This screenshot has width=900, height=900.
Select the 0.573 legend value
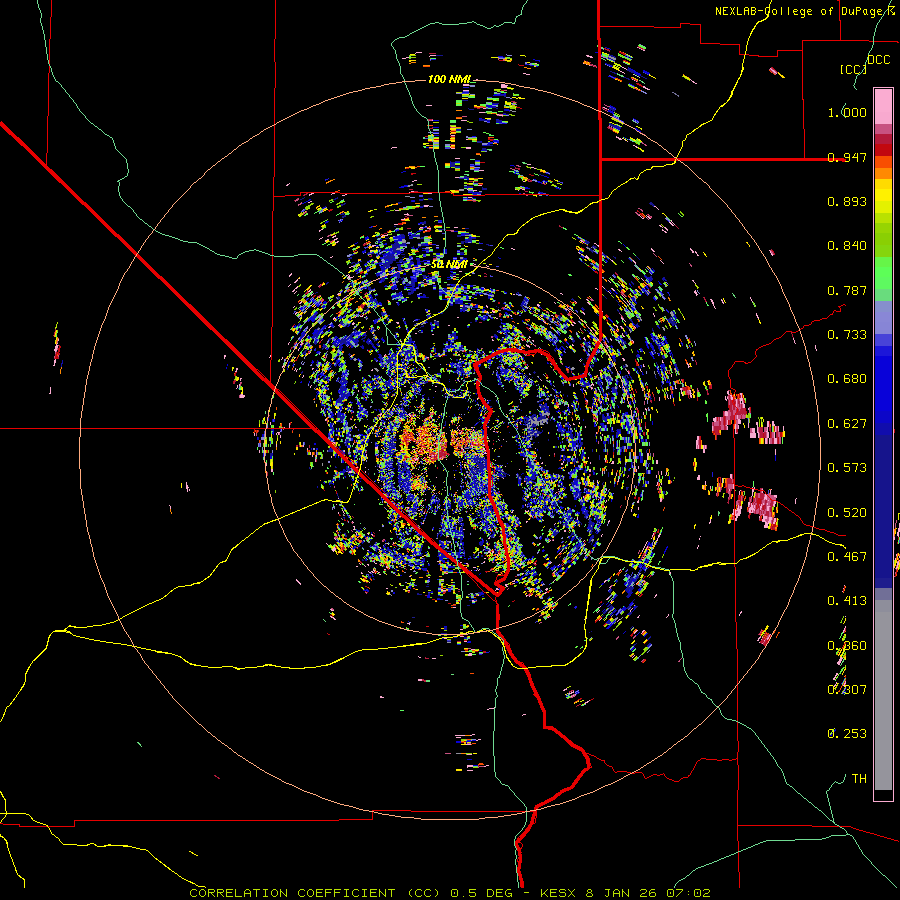pos(847,468)
